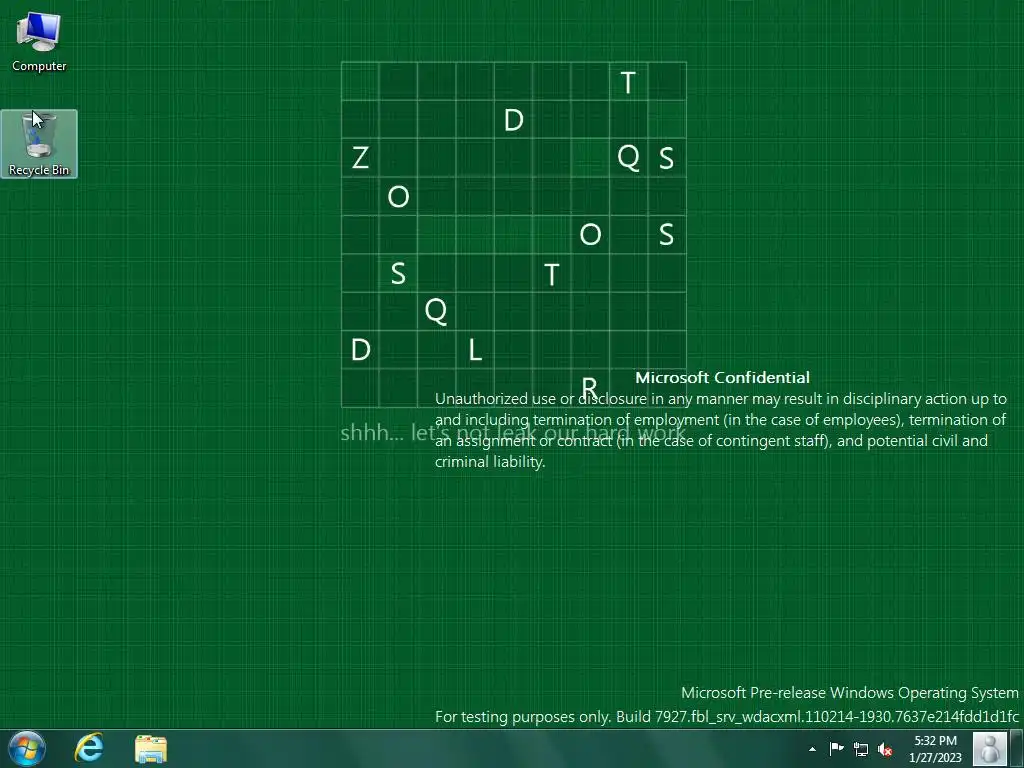The height and width of the screenshot is (768, 1024).
Task: Select the Computer desktop icon
Action: [39, 42]
